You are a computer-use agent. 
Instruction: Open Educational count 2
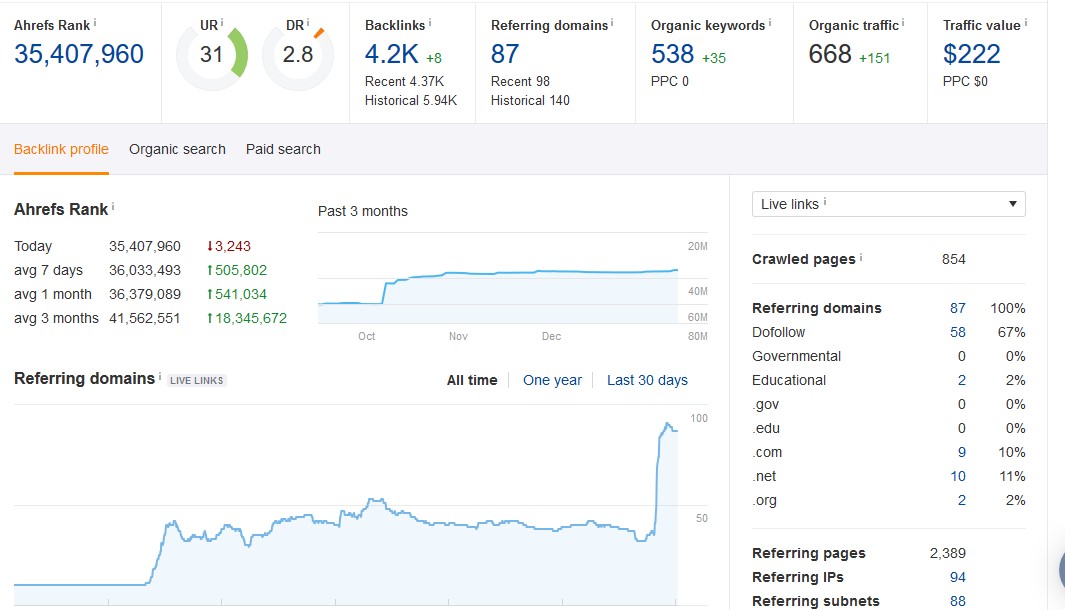click(x=962, y=380)
